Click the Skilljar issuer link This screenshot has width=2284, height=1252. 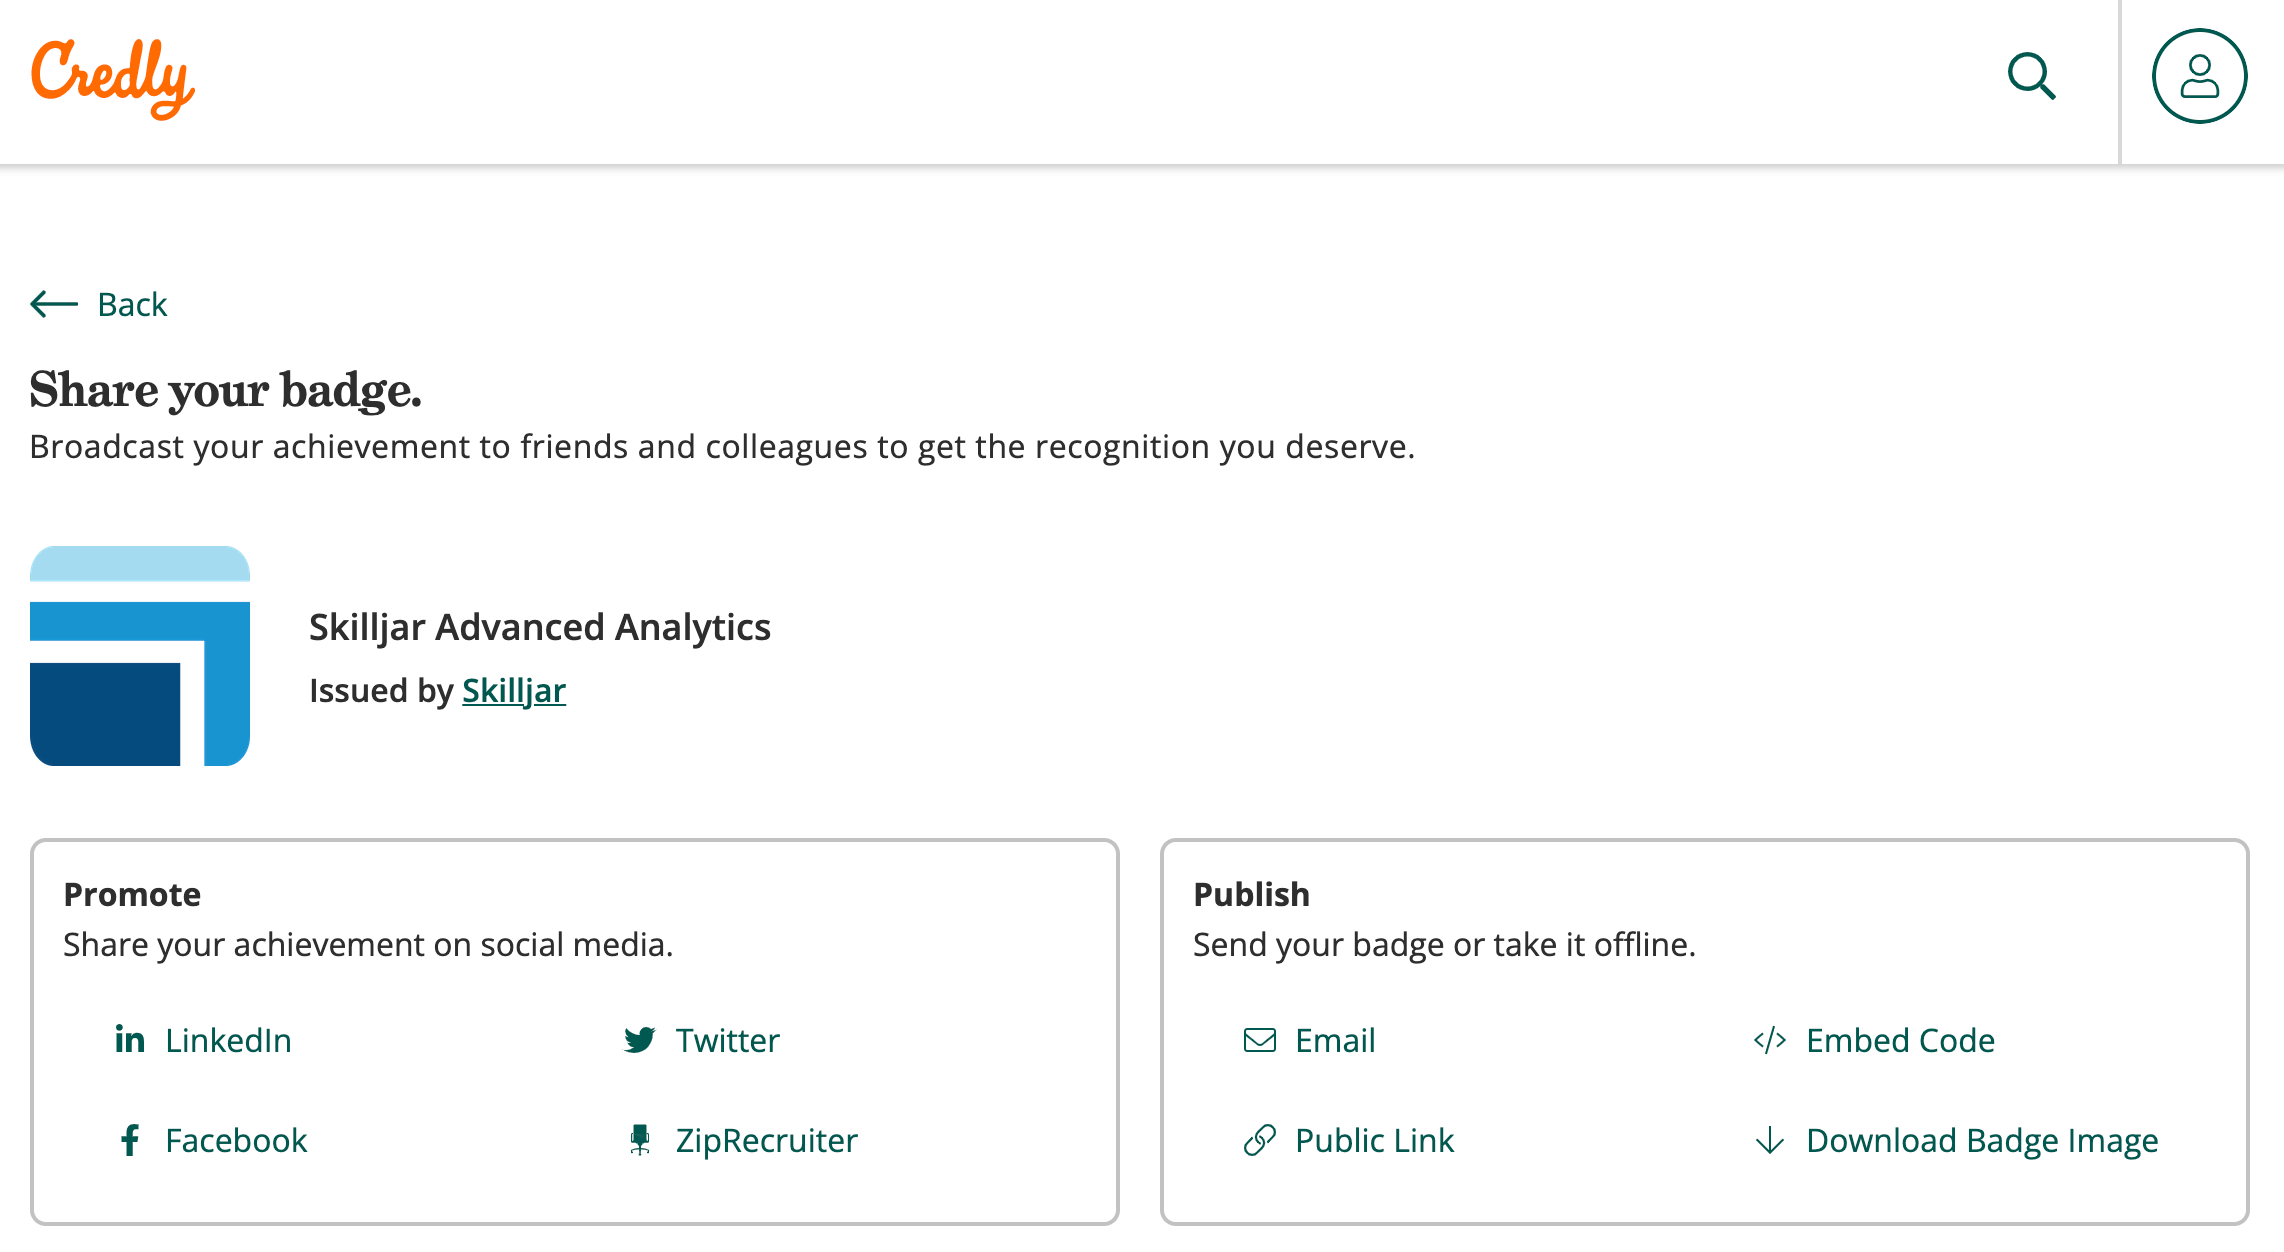(513, 689)
